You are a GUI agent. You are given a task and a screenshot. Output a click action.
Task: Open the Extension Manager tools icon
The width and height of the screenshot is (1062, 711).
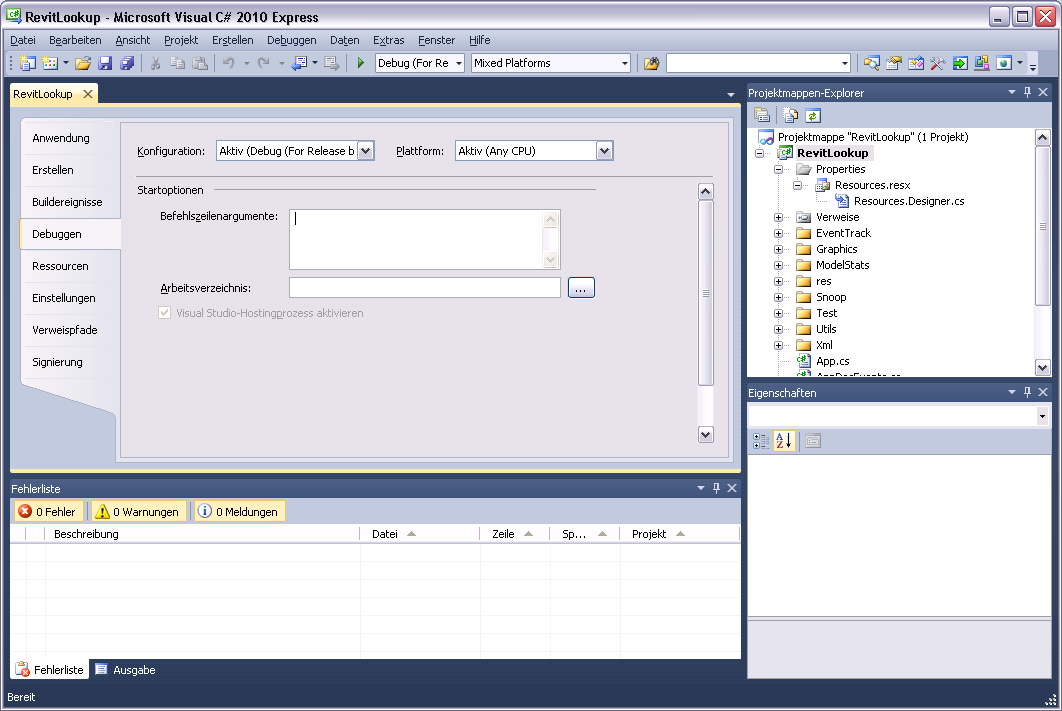pos(937,63)
